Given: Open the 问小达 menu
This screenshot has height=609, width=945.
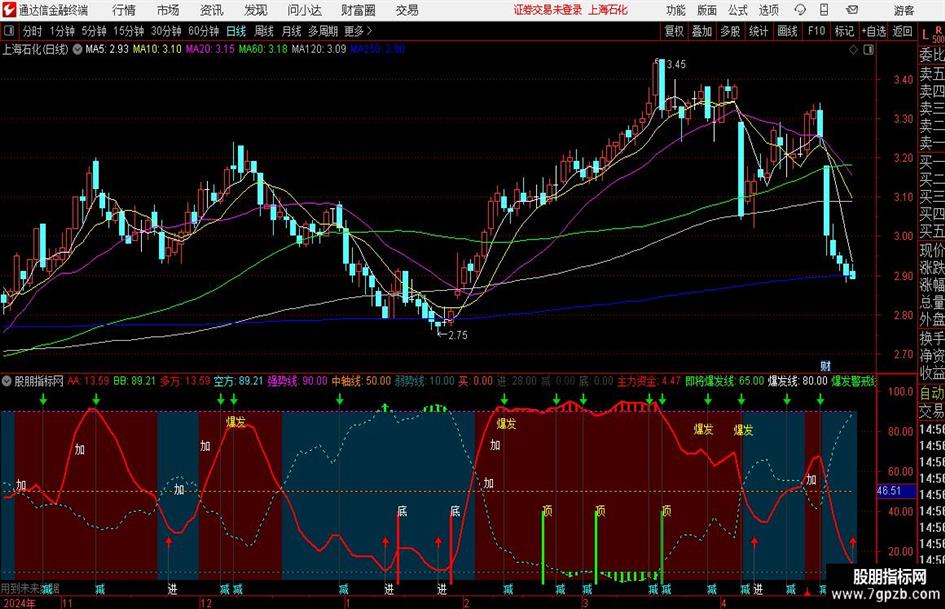Looking at the screenshot, I should point(304,10).
